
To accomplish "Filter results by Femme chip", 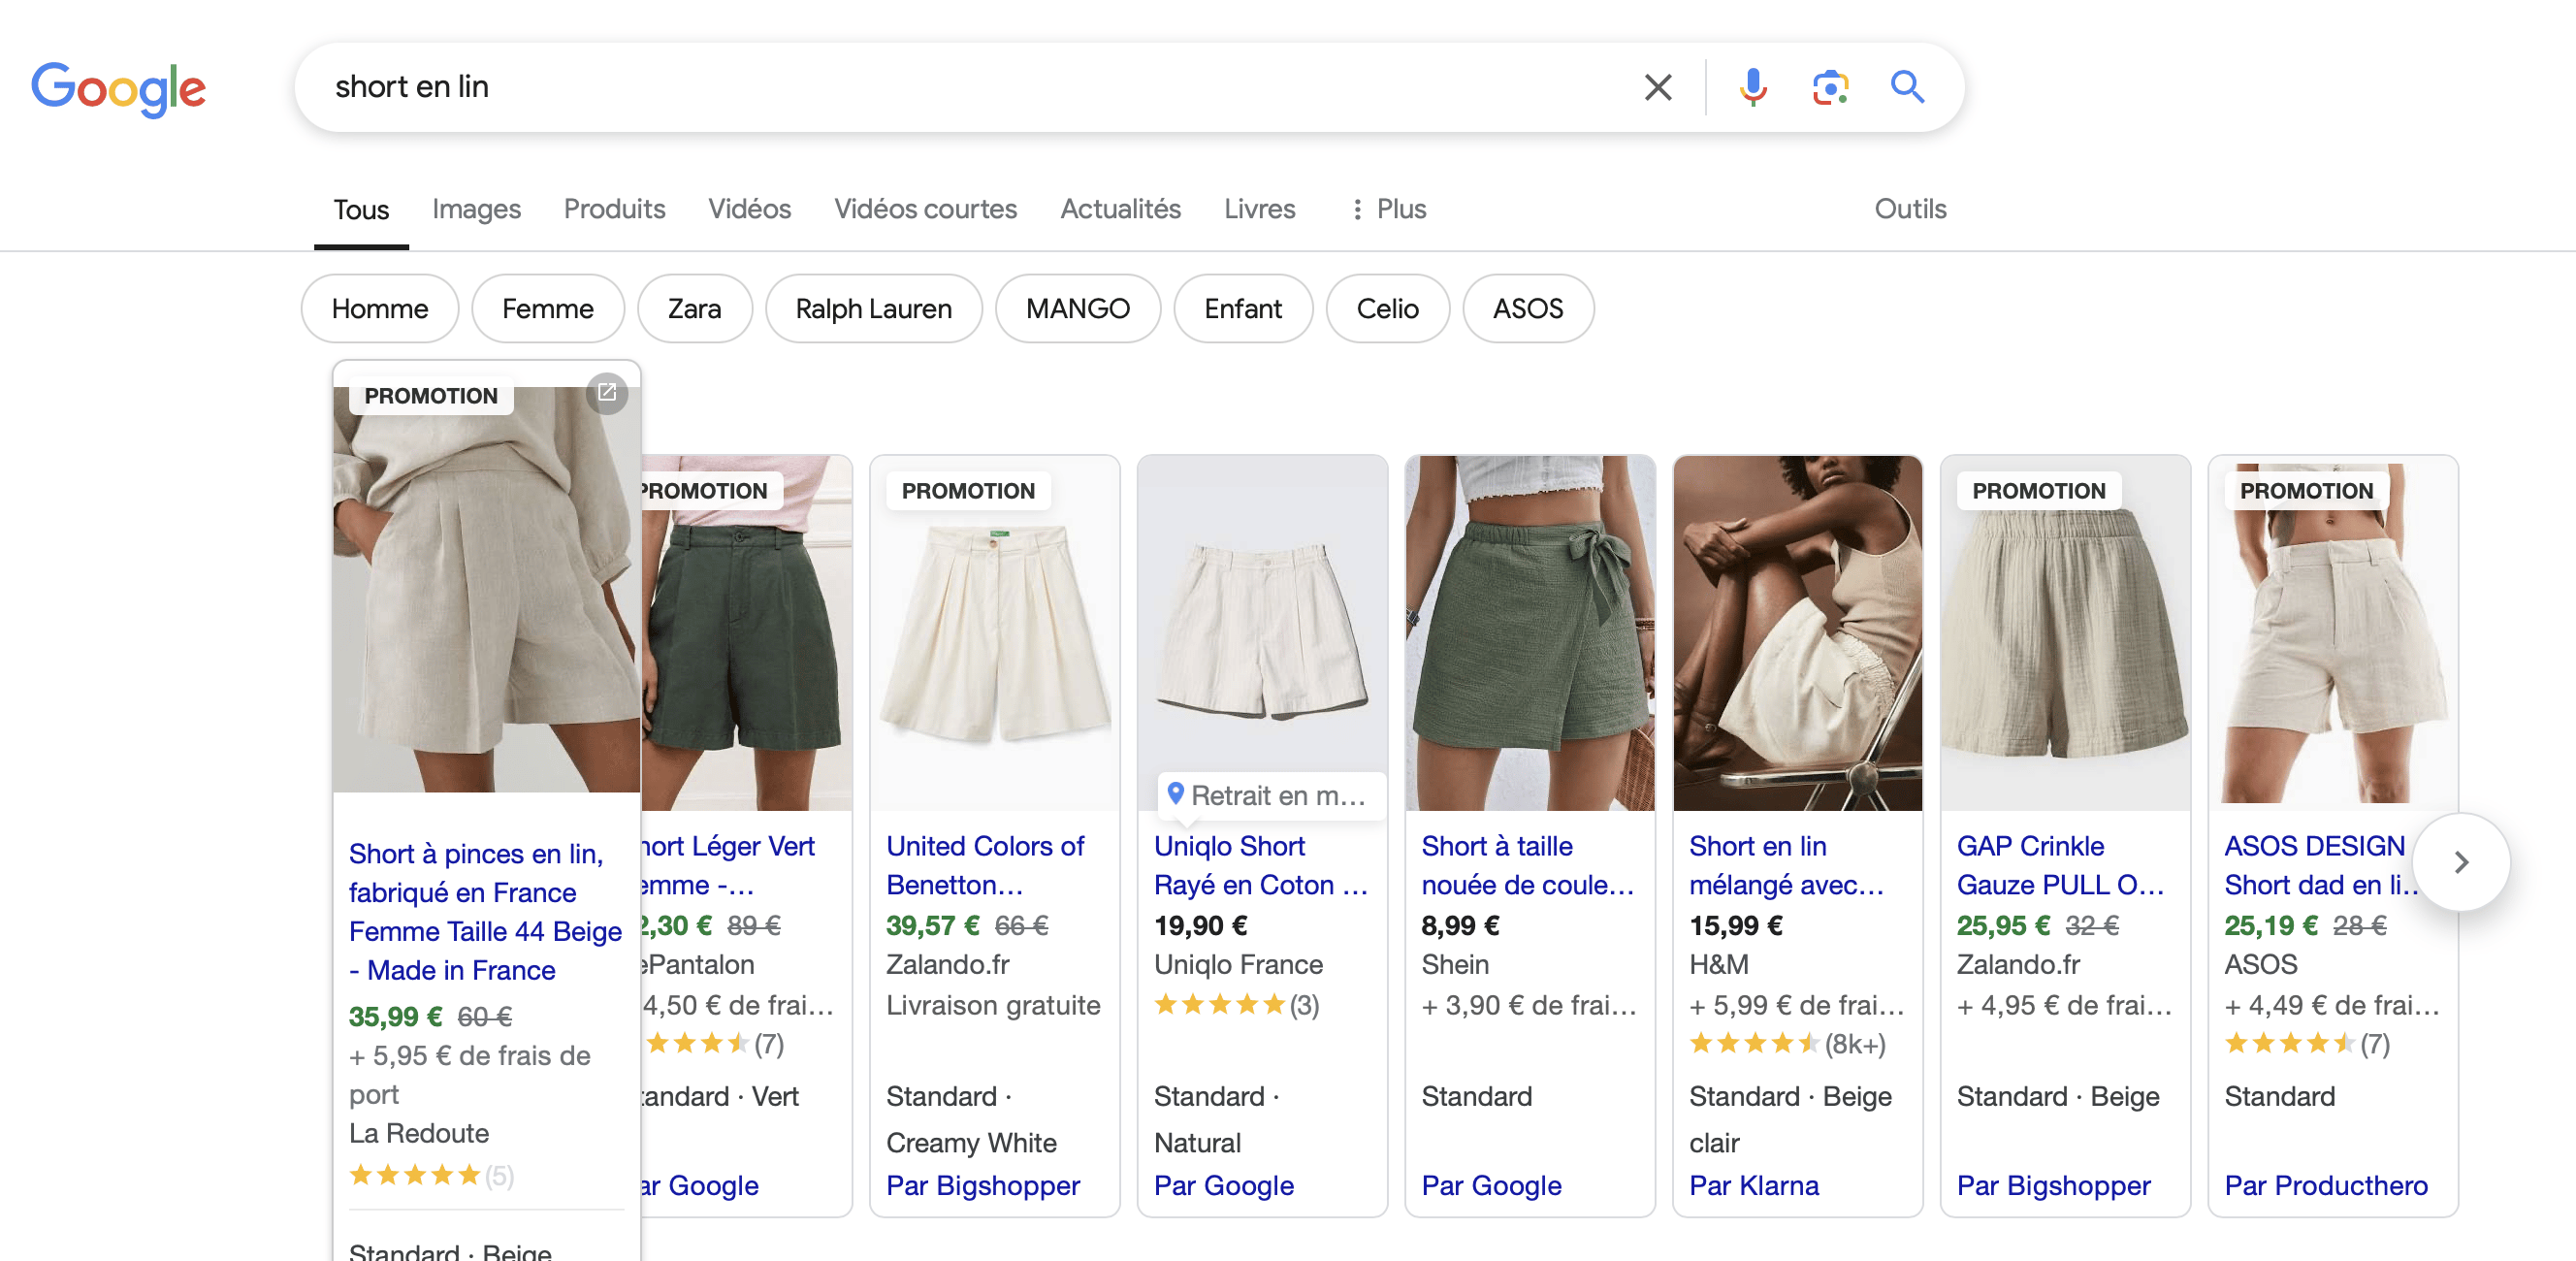I will (x=548, y=308).
